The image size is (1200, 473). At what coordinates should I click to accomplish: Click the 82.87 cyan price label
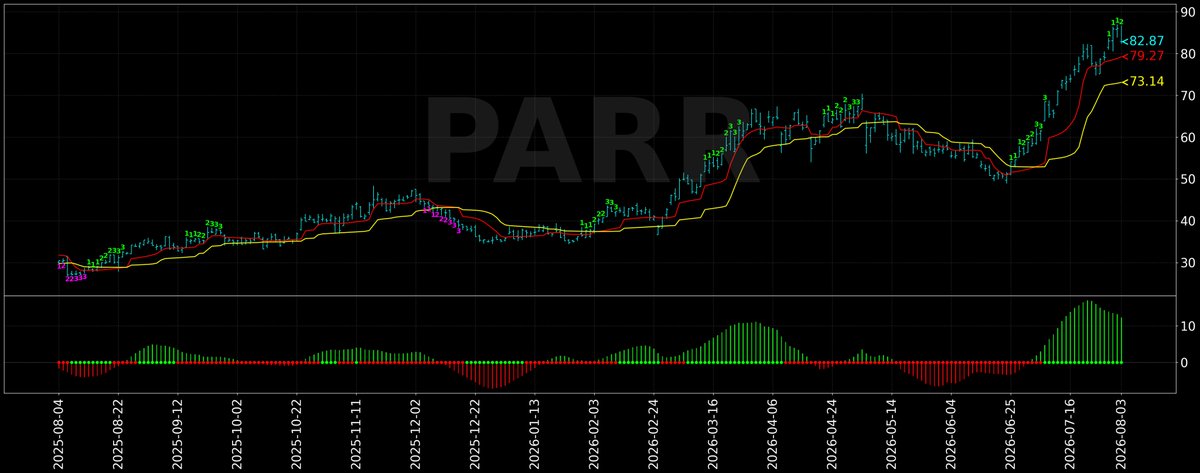1146,41
